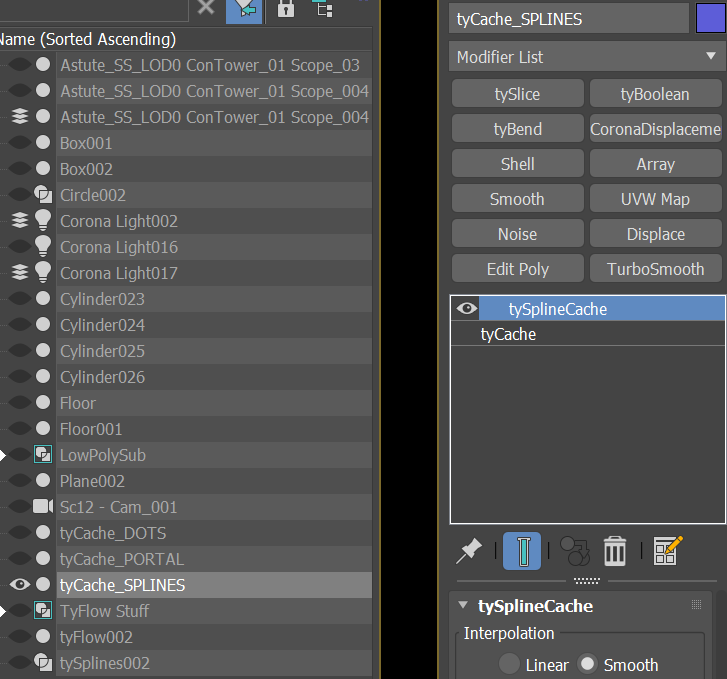Click Box001 geometry dot icon

coord(43,142)
